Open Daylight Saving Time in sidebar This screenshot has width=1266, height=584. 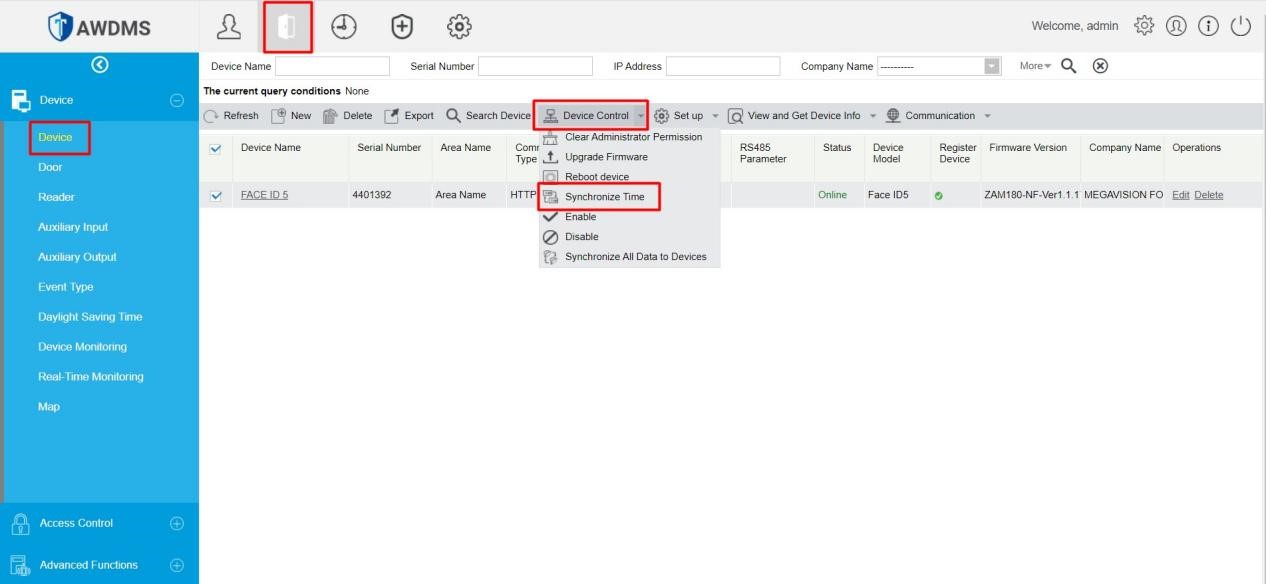pos(90,317)
